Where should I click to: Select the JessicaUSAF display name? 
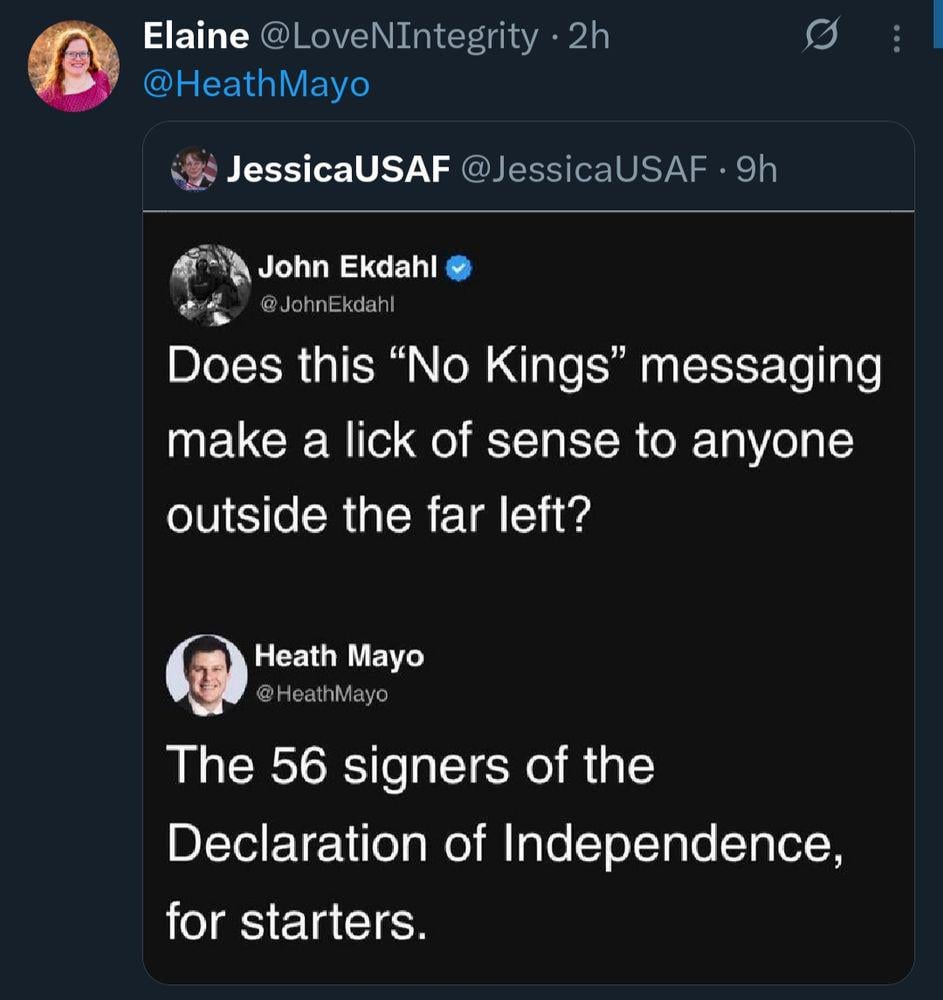tap(338, 169)
